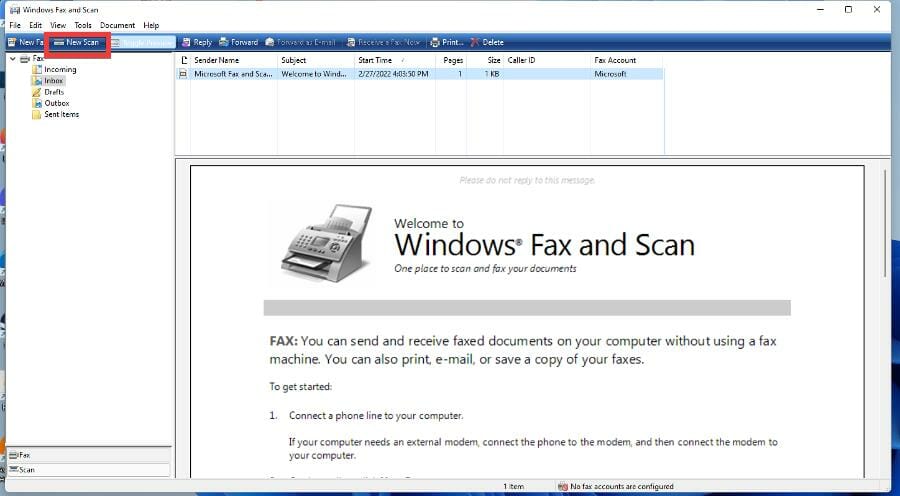Select the Fax root folder
900x496 pixels.
point(32,59)
